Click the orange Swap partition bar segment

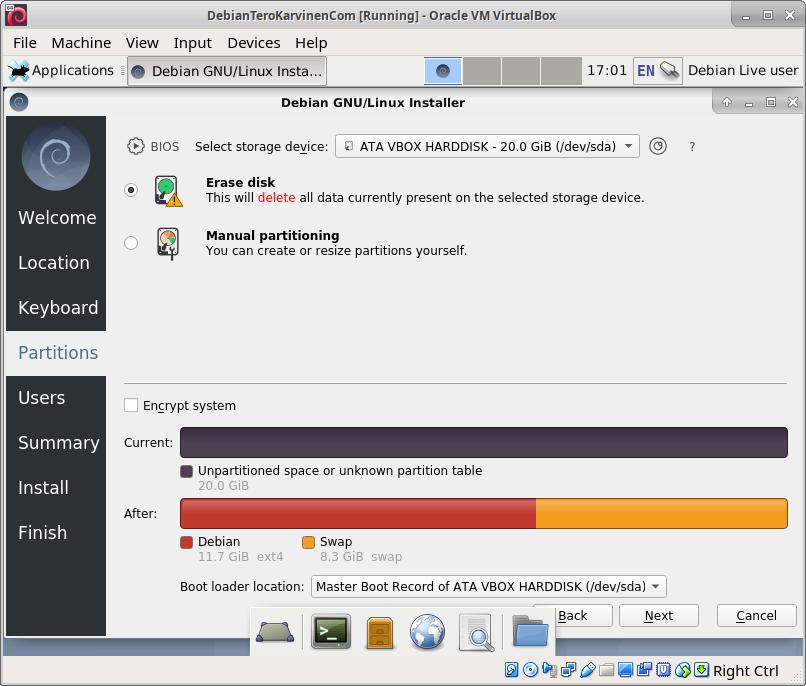coord(661,513)
